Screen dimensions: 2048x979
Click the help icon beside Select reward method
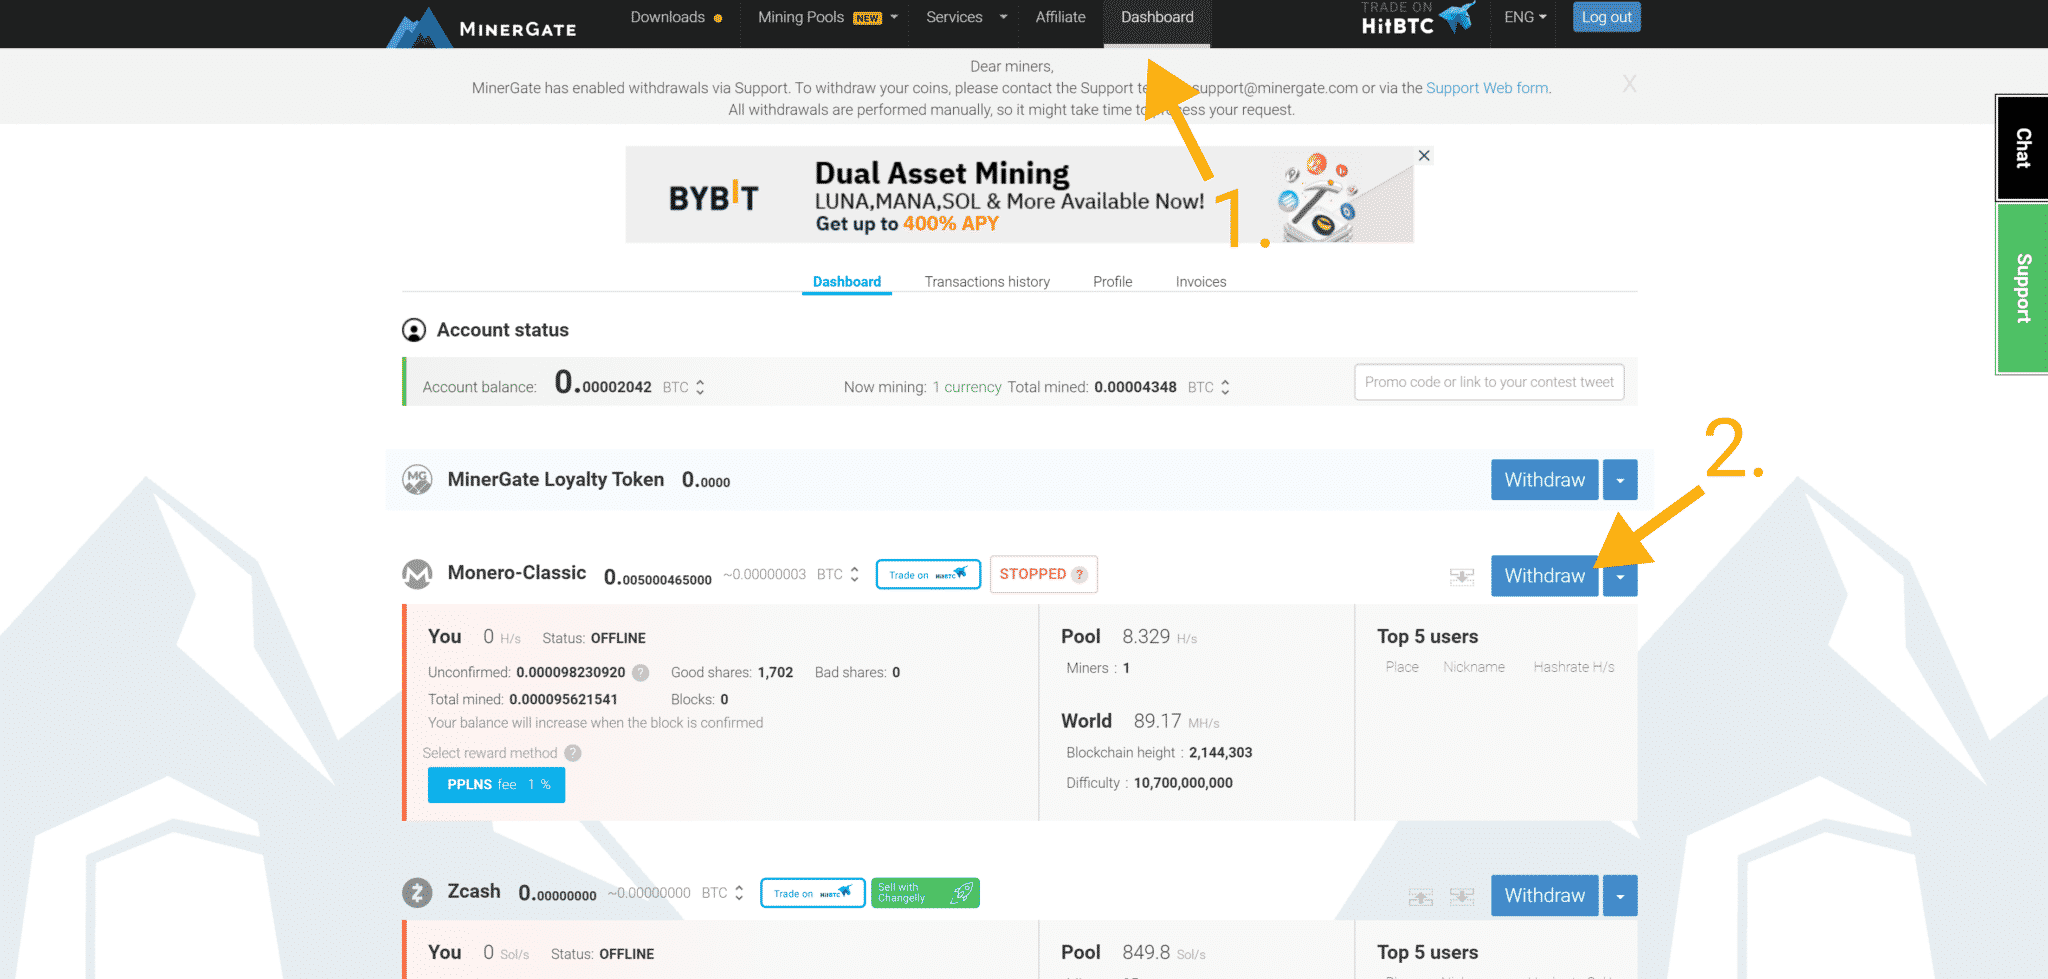tap(573, 753)
